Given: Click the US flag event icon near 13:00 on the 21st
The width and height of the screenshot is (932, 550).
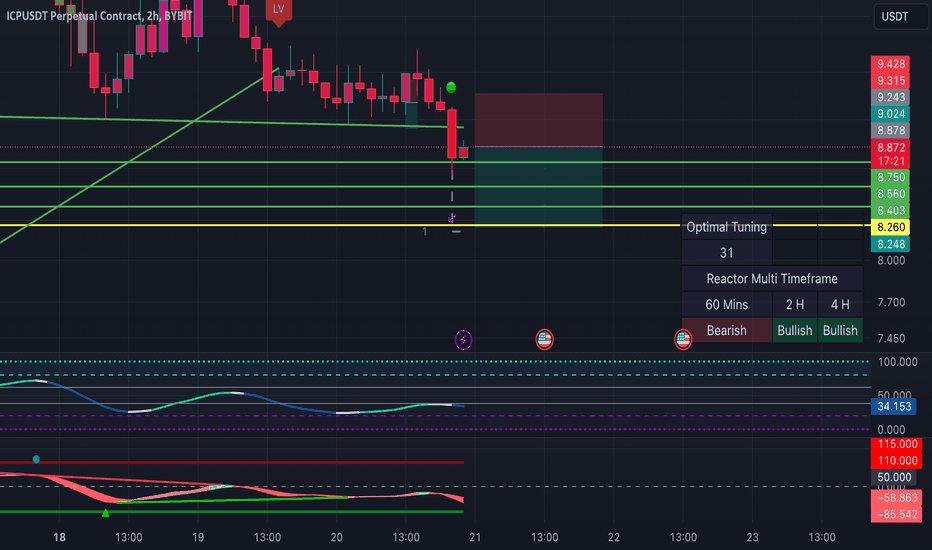Looking at the screenshot, I should (x=544, y=340).
